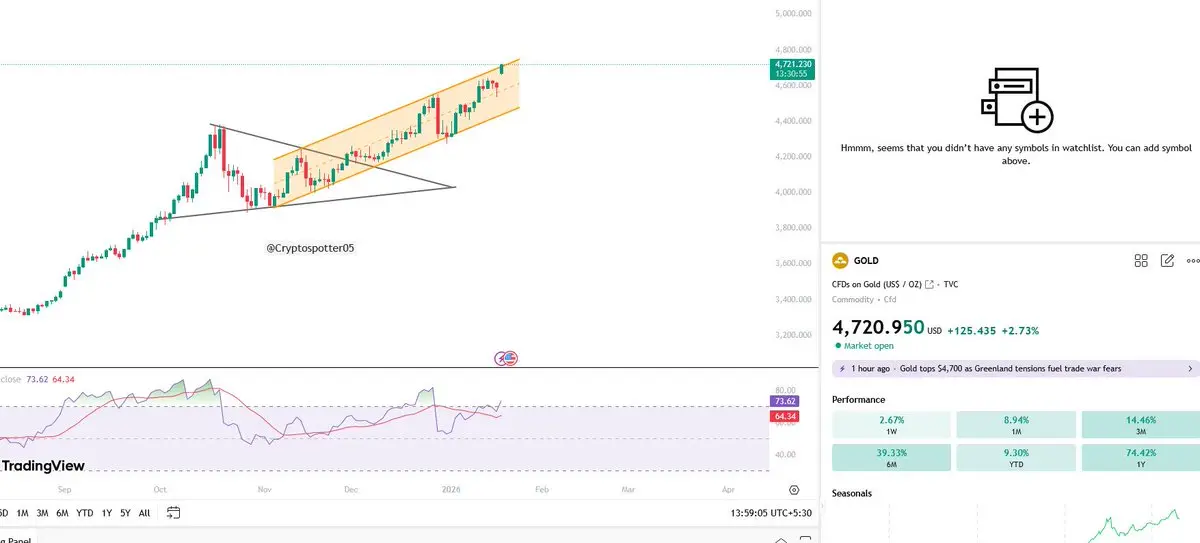
Task: Select the 5Y time range
Action: [125, 513]
